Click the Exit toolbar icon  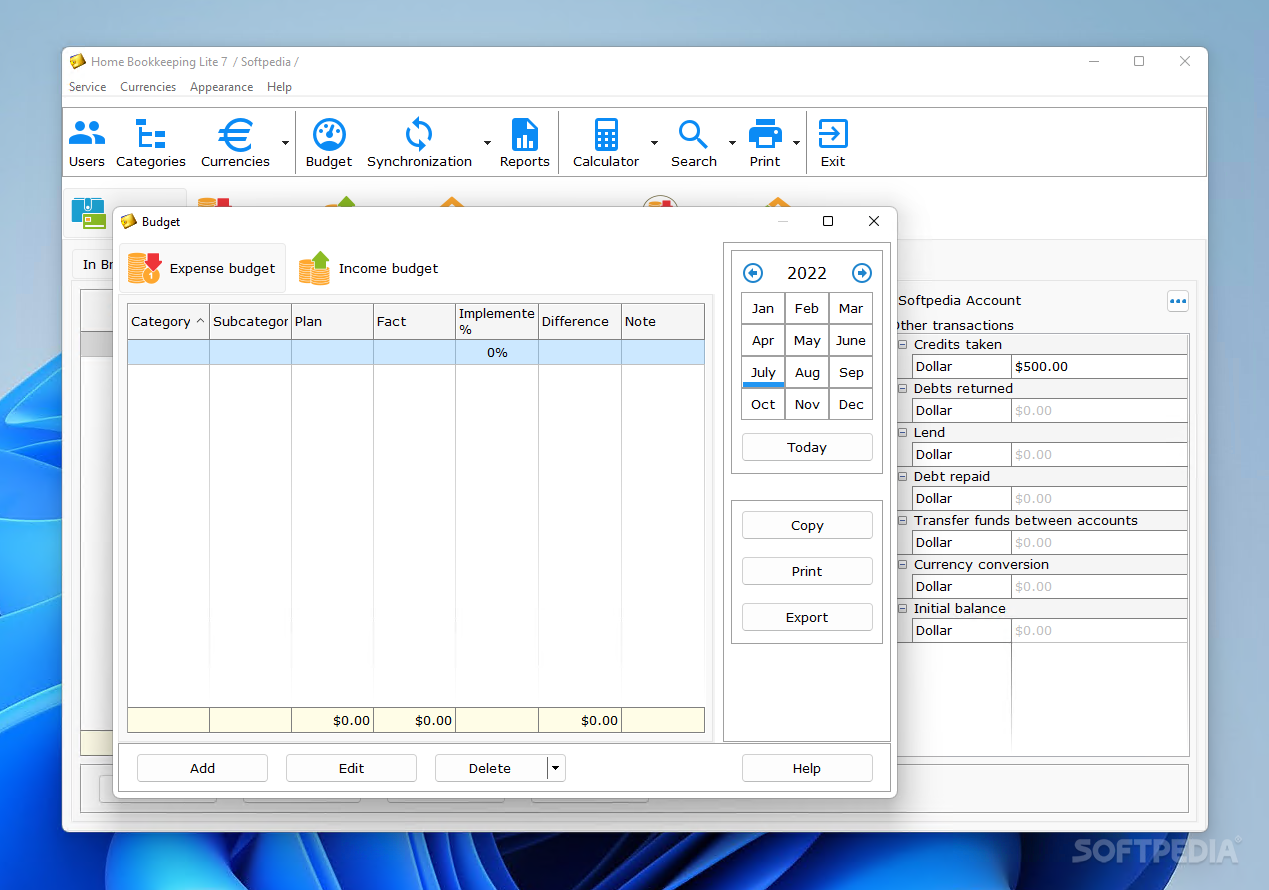tap(833, 143)
